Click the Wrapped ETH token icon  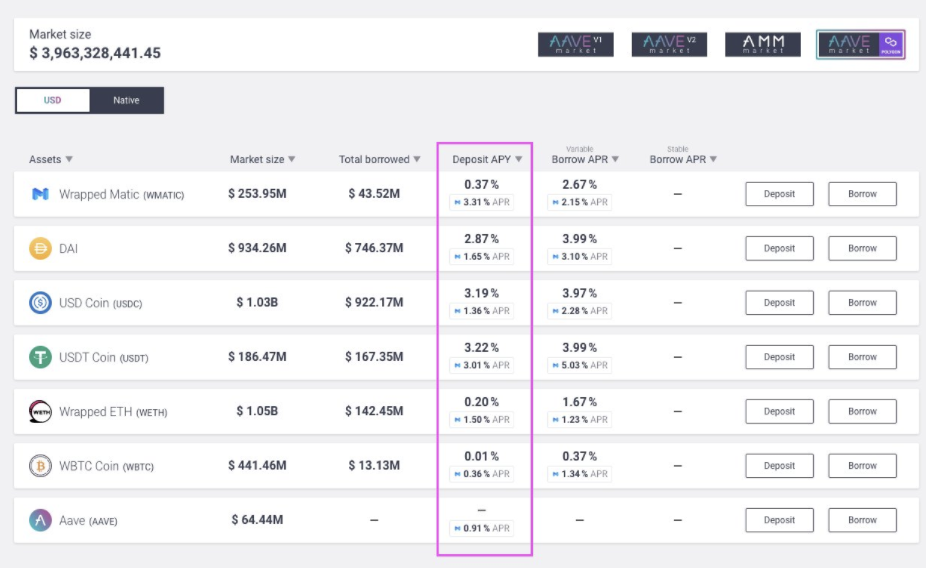pos(40,412)
